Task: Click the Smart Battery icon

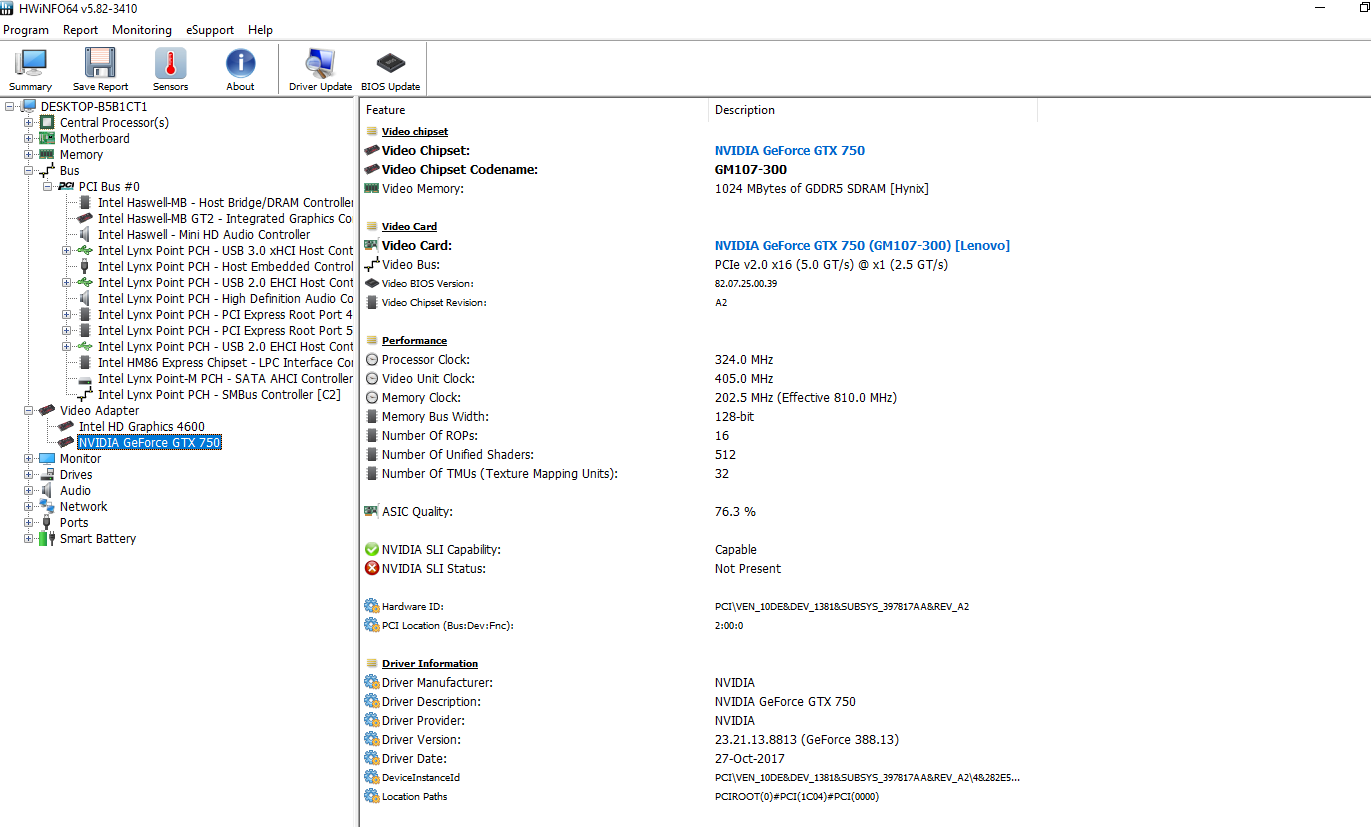Action: (47, 538)
